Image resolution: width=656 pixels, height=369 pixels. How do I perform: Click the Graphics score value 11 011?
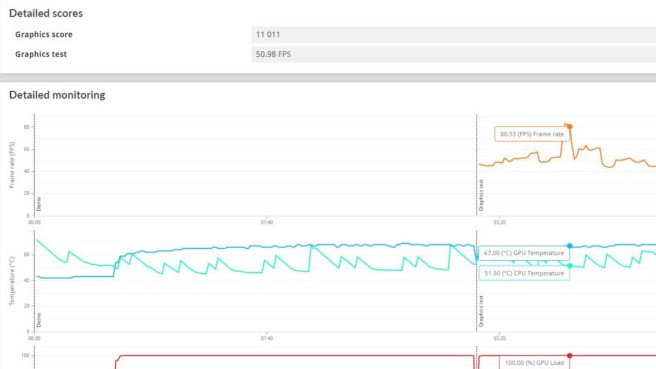click(268, 34)
